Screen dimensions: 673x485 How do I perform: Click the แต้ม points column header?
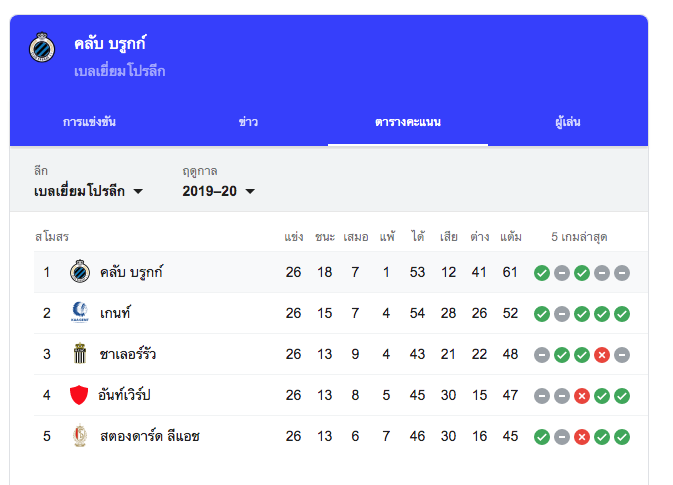511,236
